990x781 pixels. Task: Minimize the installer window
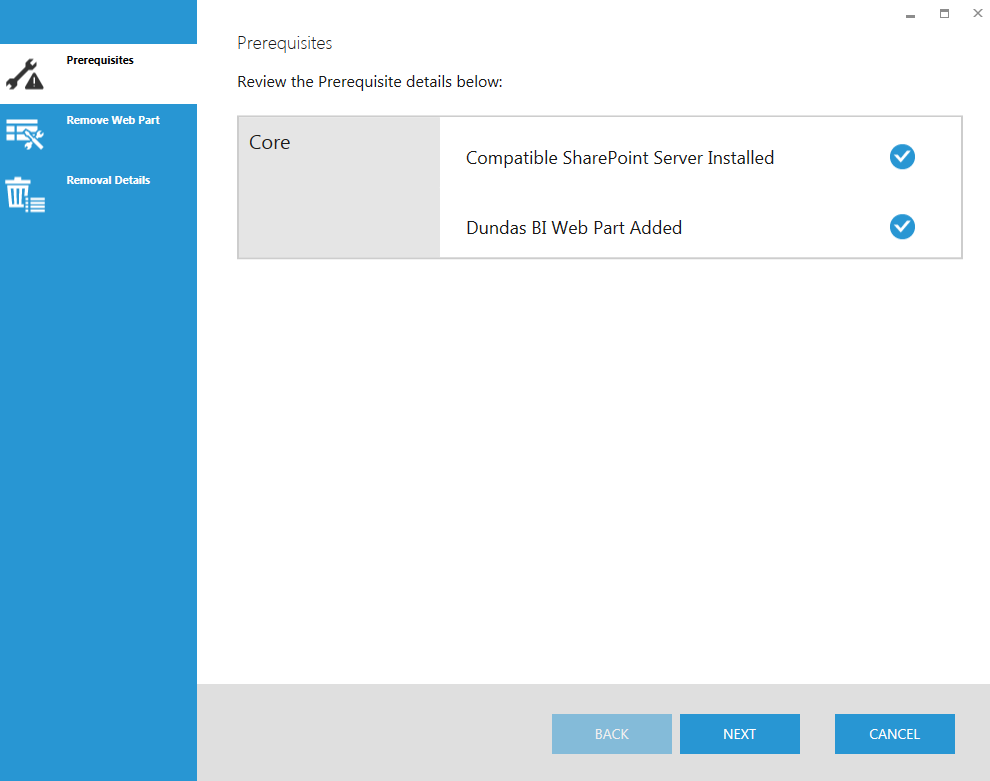point(910,14)
